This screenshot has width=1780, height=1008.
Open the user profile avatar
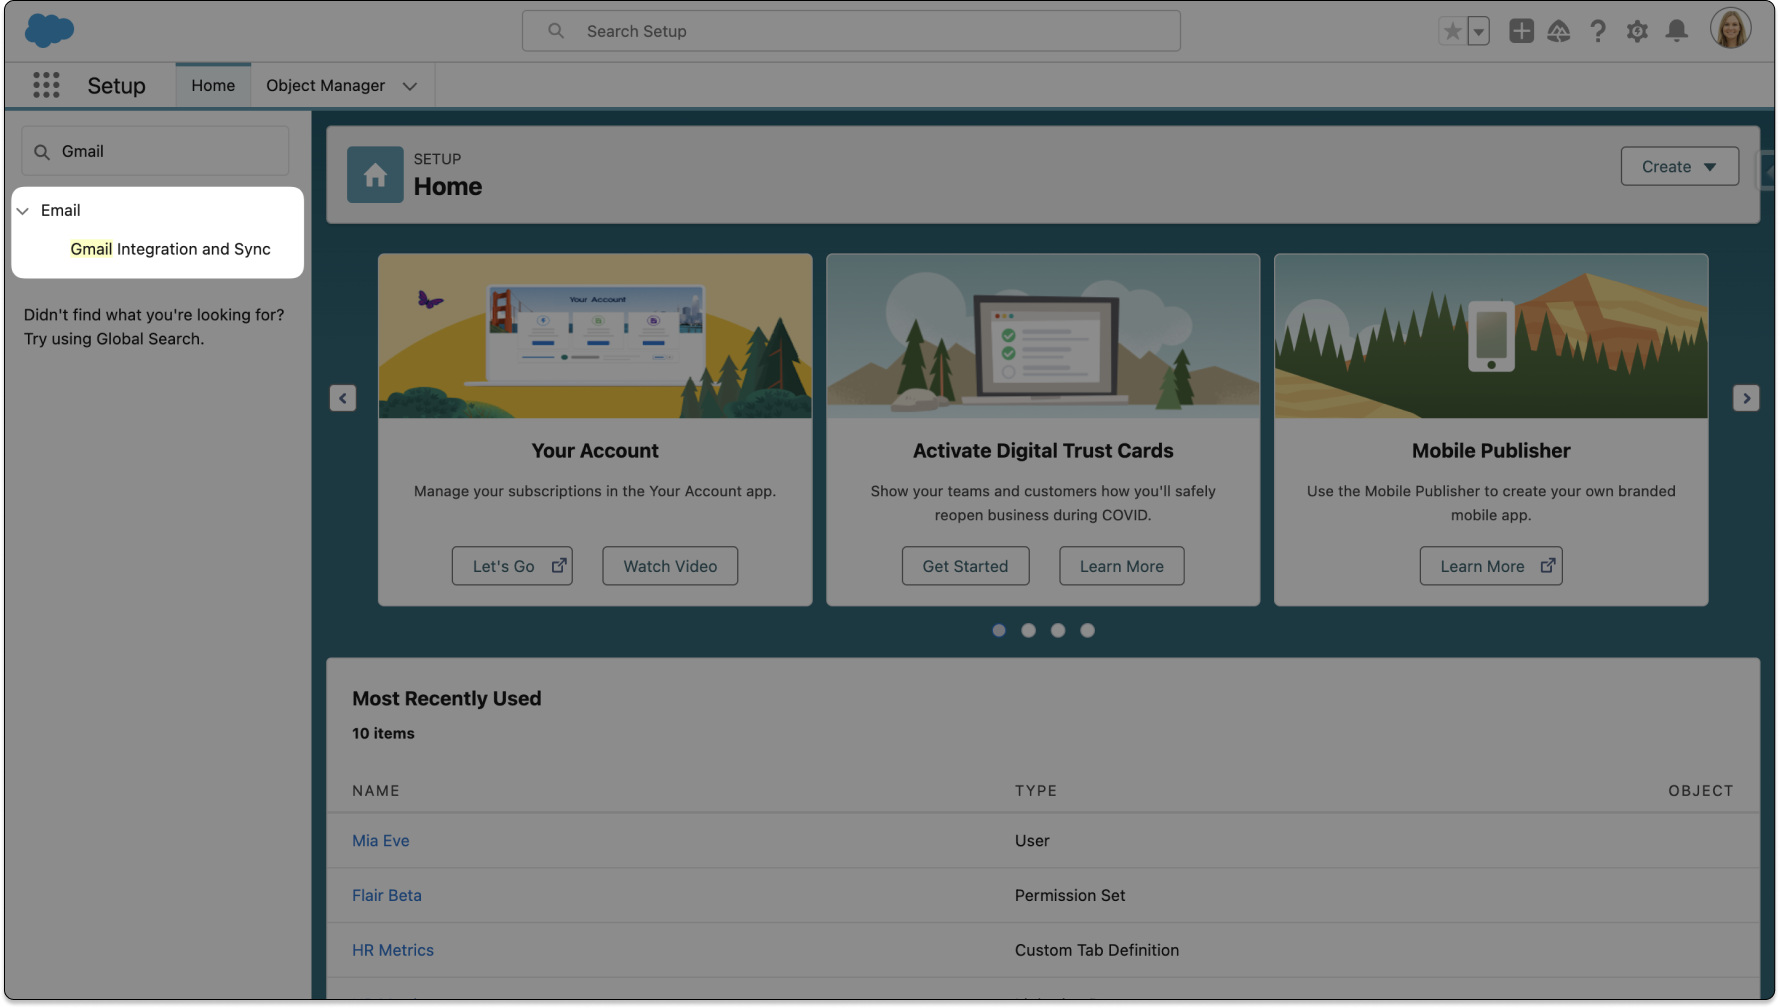click(1730, 29)
